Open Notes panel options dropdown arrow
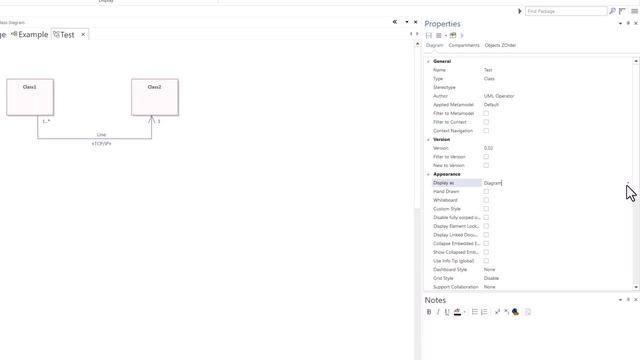 (620, 300)
